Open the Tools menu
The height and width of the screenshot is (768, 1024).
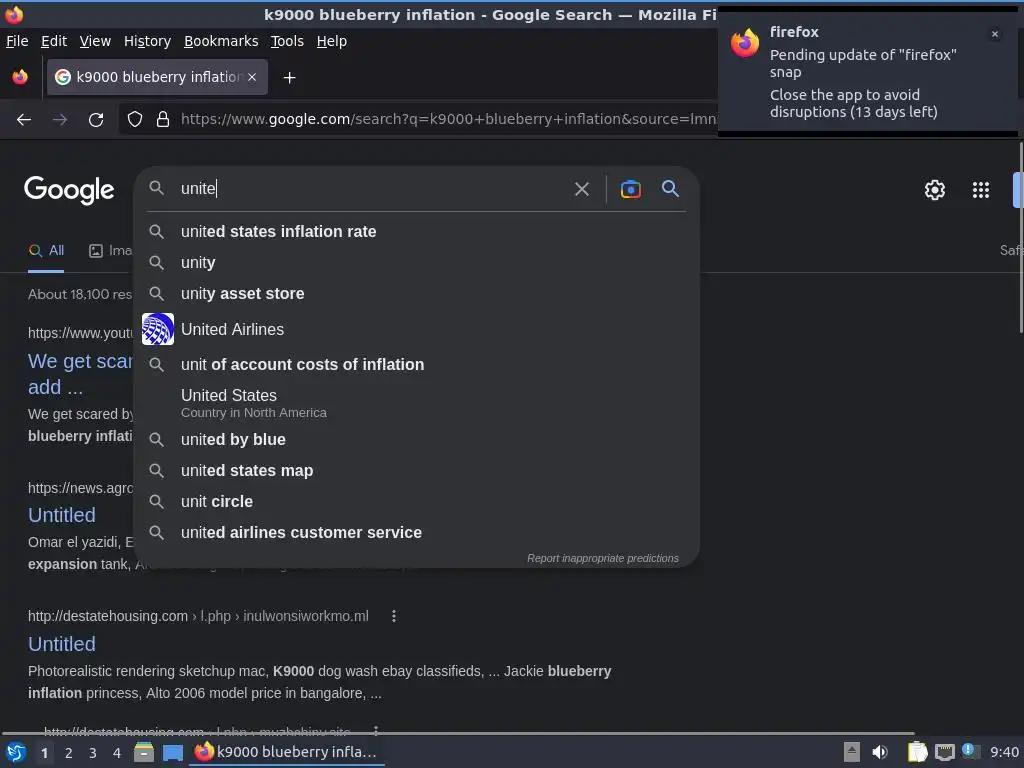287,41
